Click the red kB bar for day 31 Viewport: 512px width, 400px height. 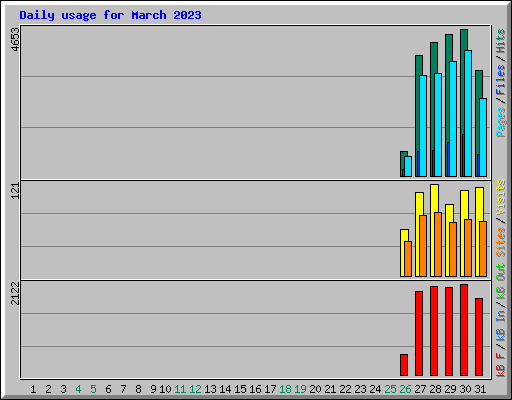coord(479,337)
